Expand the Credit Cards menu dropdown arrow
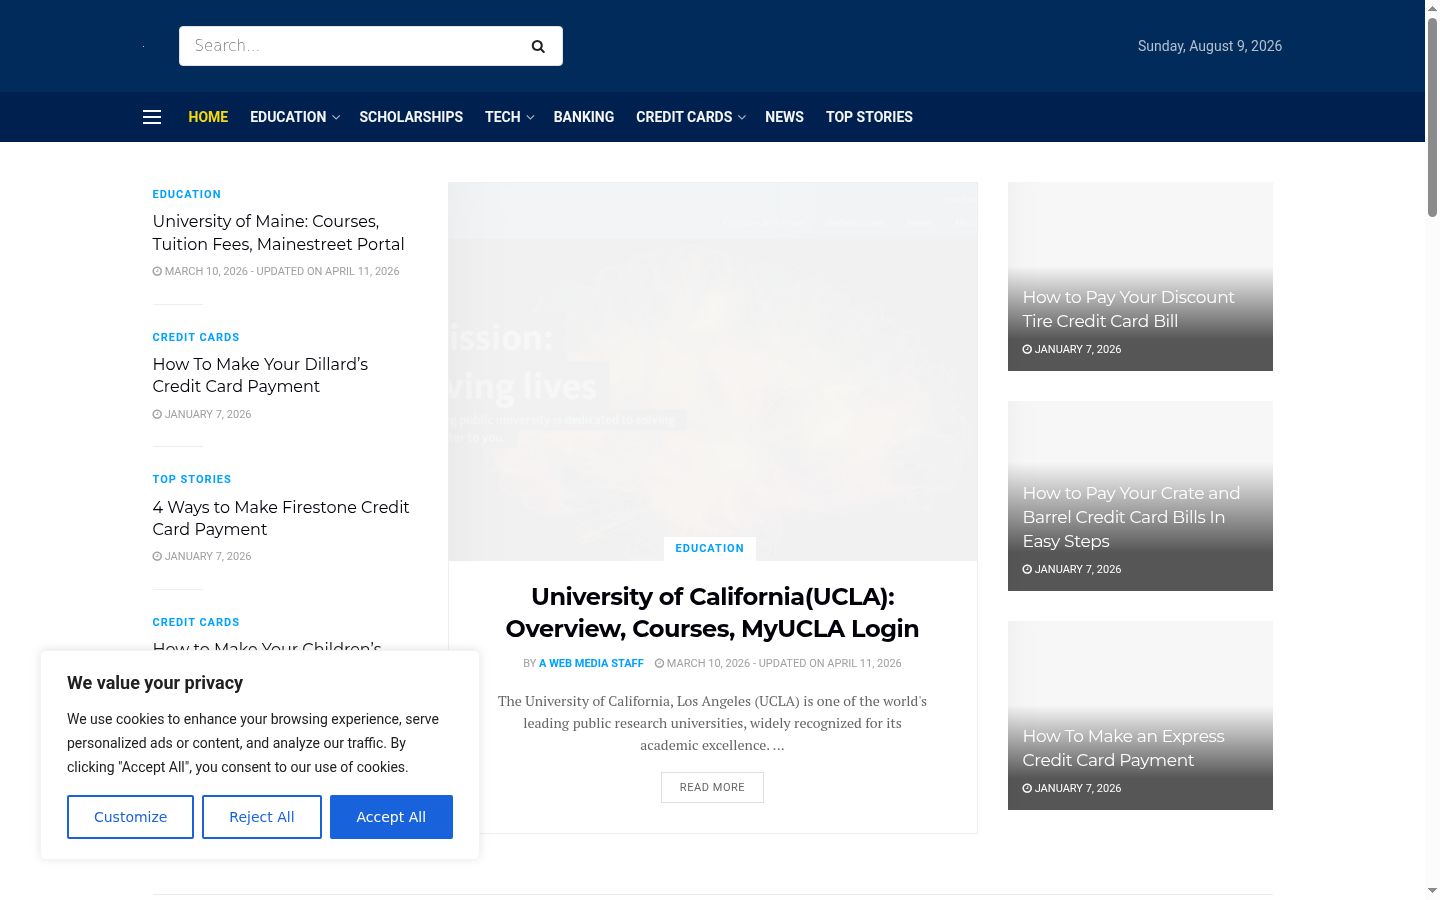Viewport: 1440px width, 900px height. (742, 118)
